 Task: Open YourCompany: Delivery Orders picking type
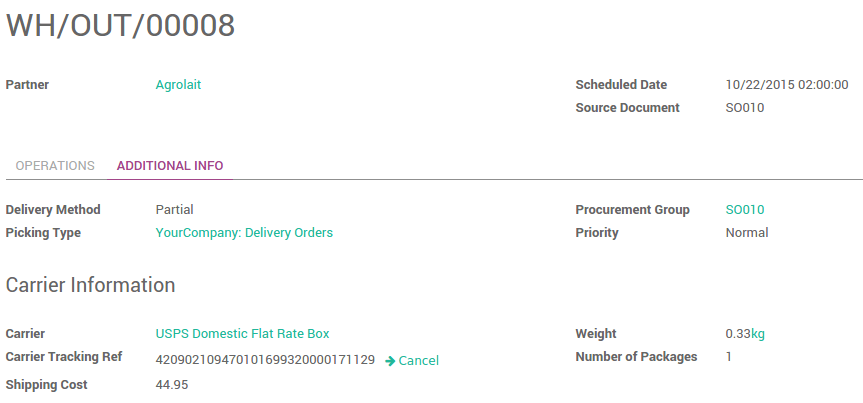(244, 233)
